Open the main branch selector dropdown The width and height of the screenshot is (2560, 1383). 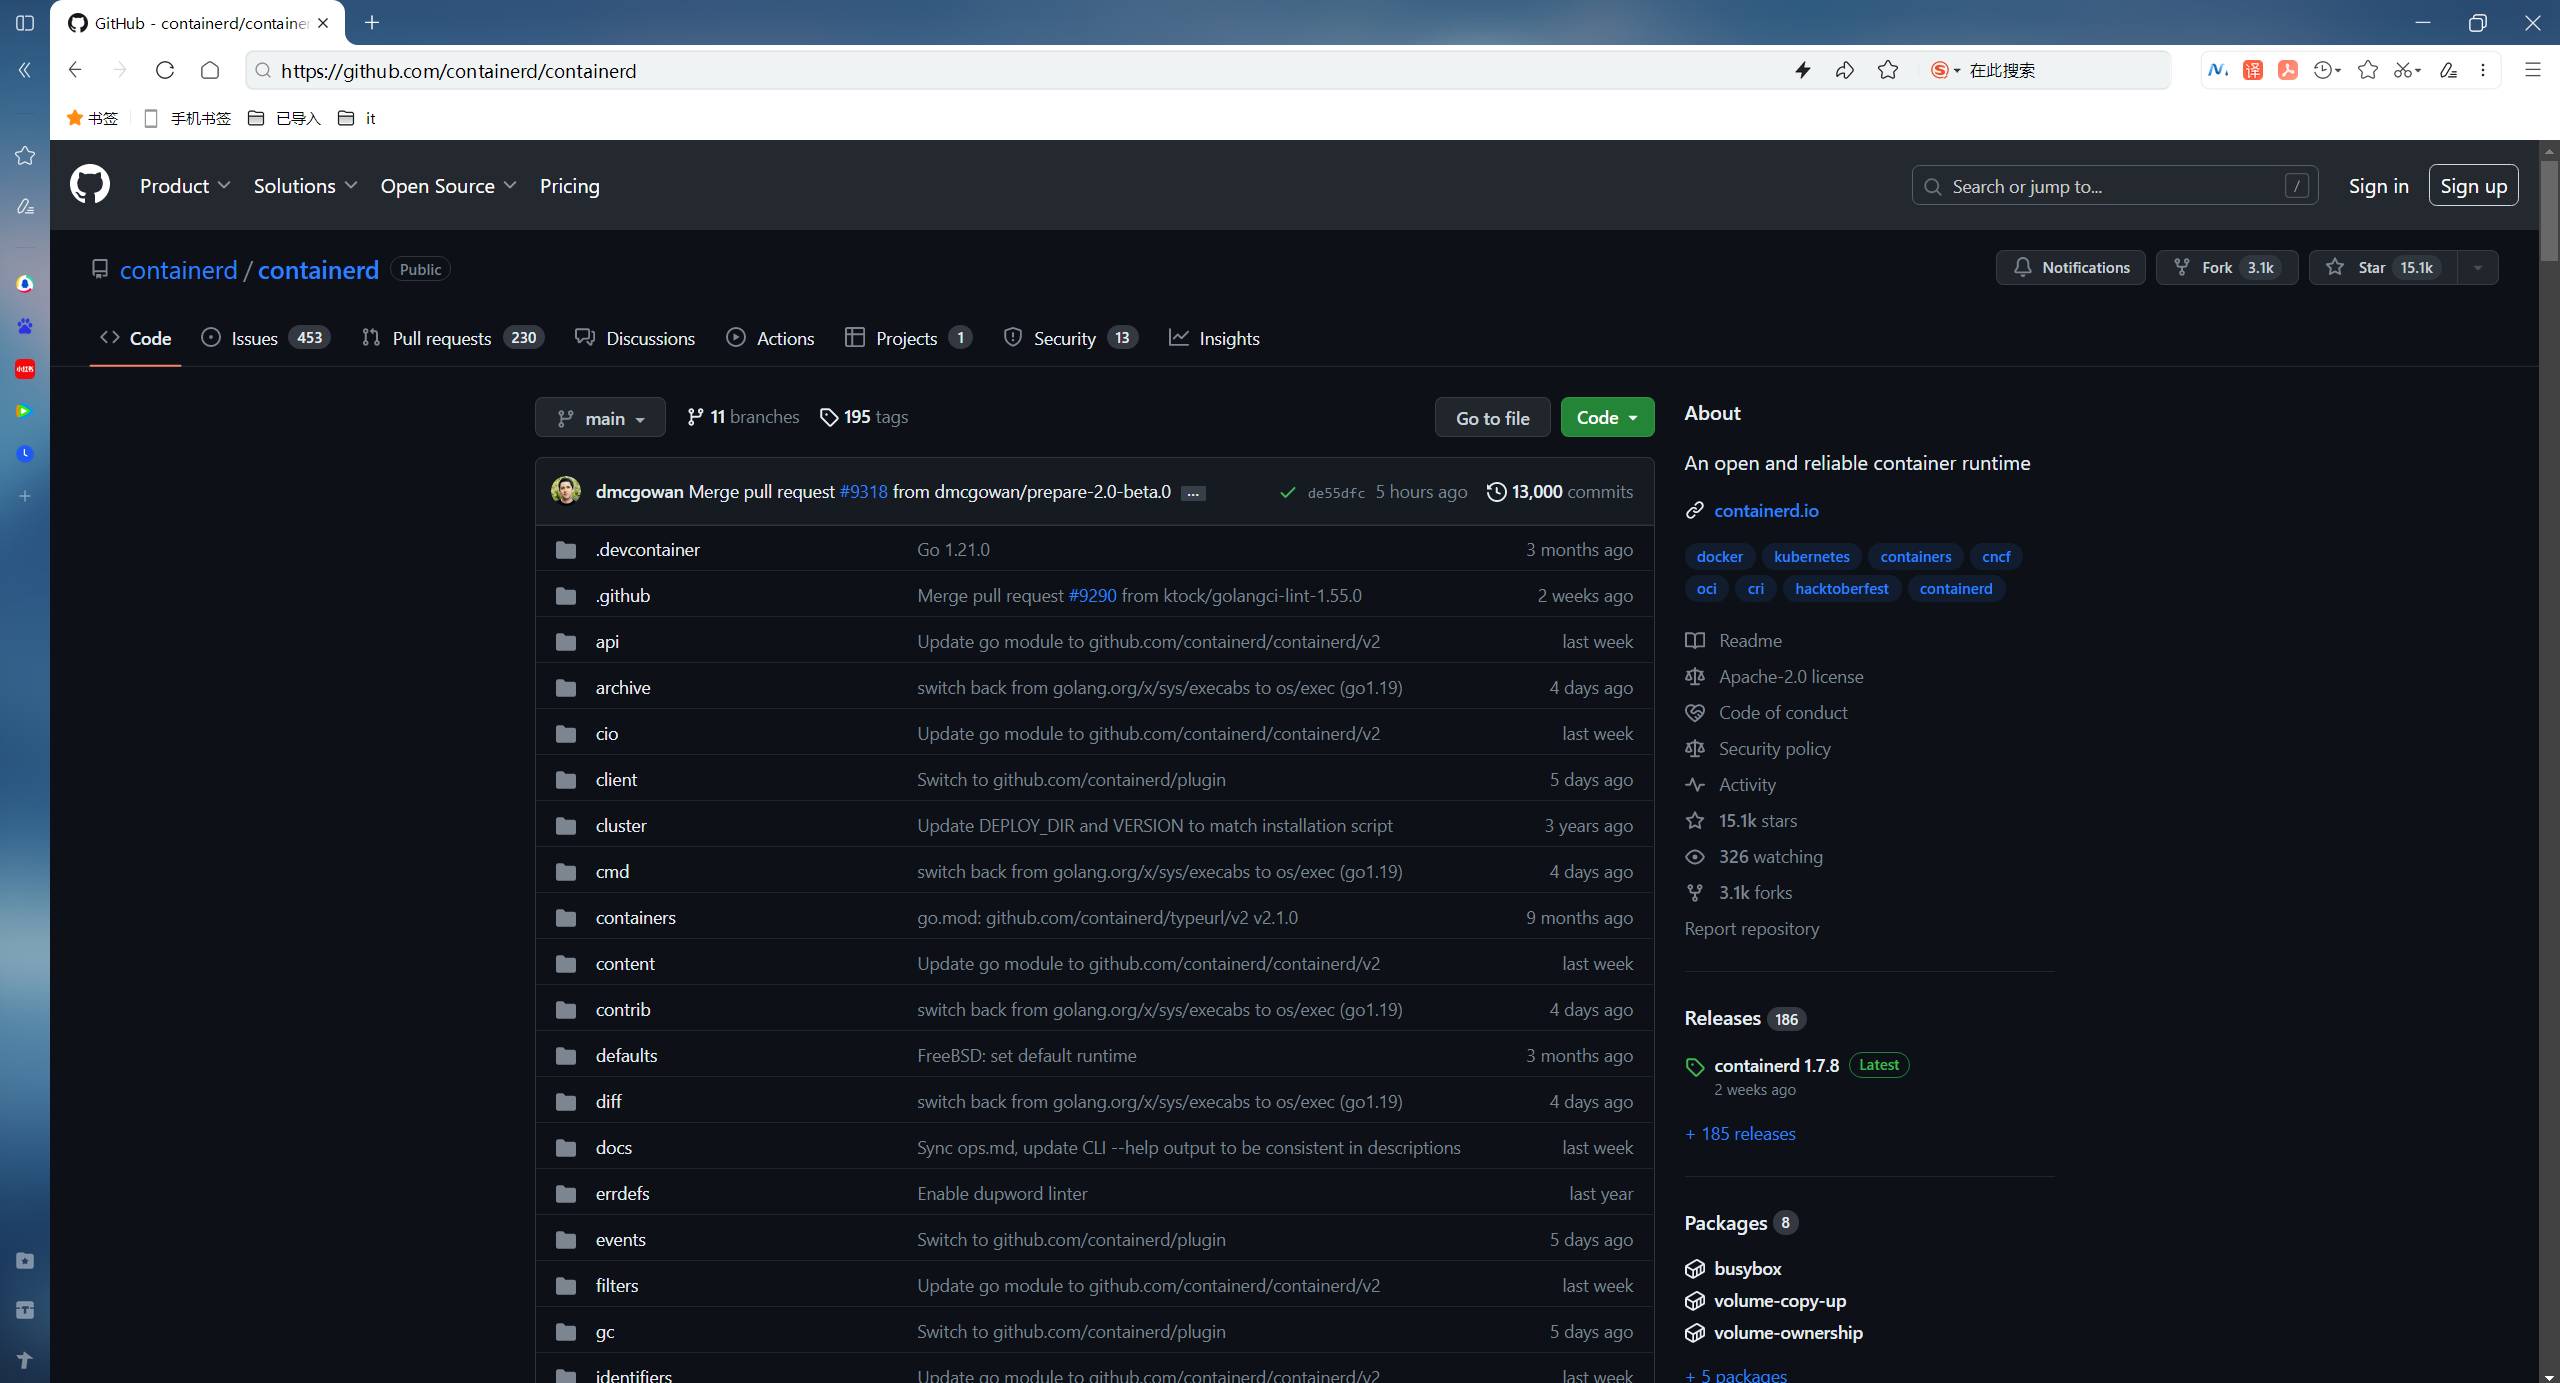(600, 417)
